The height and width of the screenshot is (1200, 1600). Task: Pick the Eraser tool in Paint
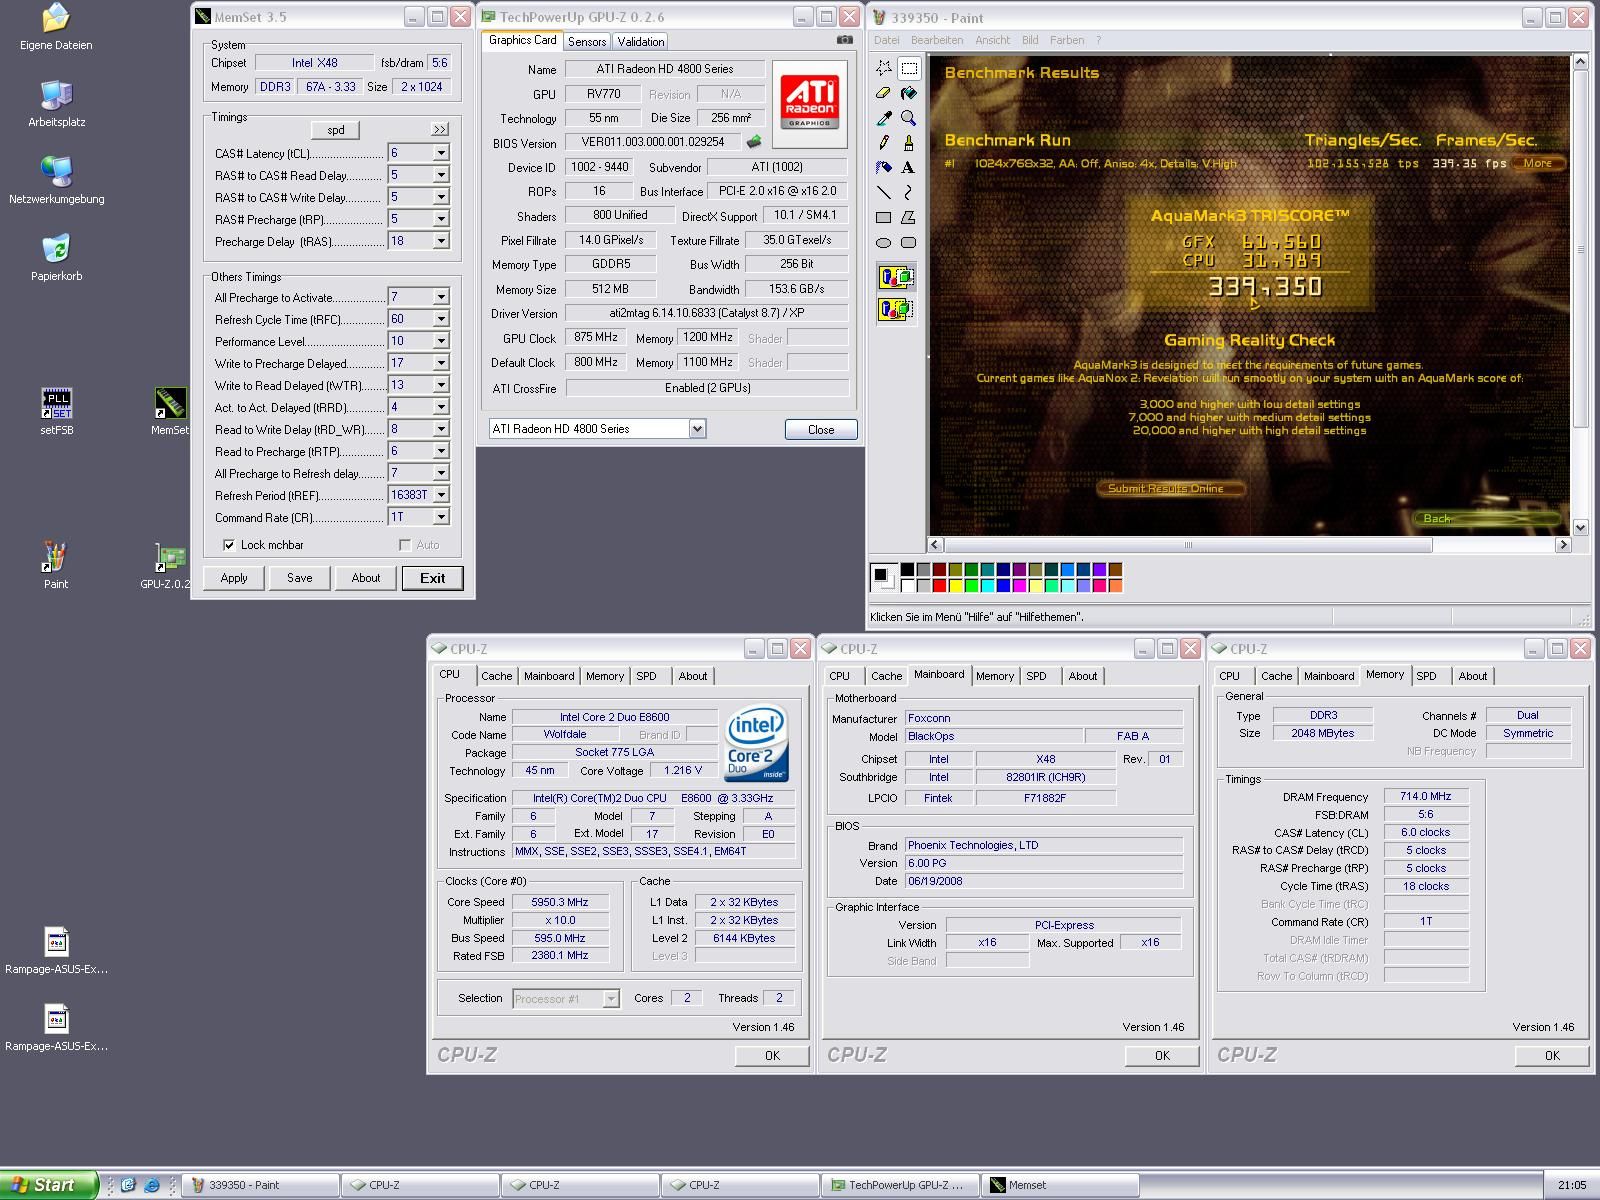point(884,93)
